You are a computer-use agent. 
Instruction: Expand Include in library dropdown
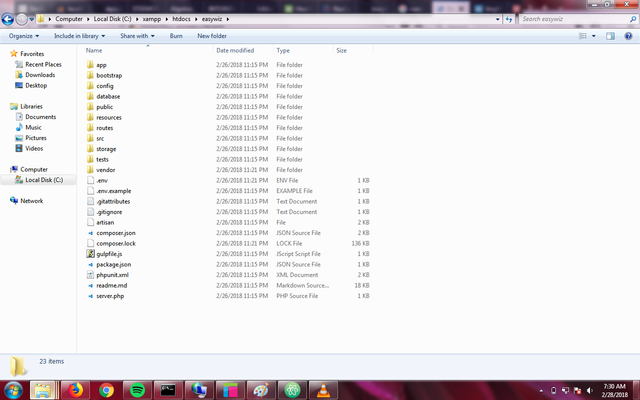click(x=80, y=36)
